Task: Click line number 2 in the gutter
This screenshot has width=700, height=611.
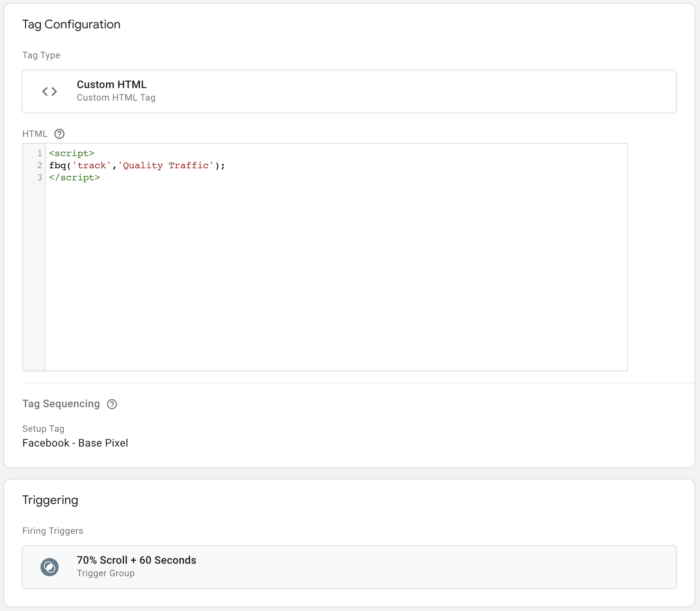Action: (x=40, y=166)
